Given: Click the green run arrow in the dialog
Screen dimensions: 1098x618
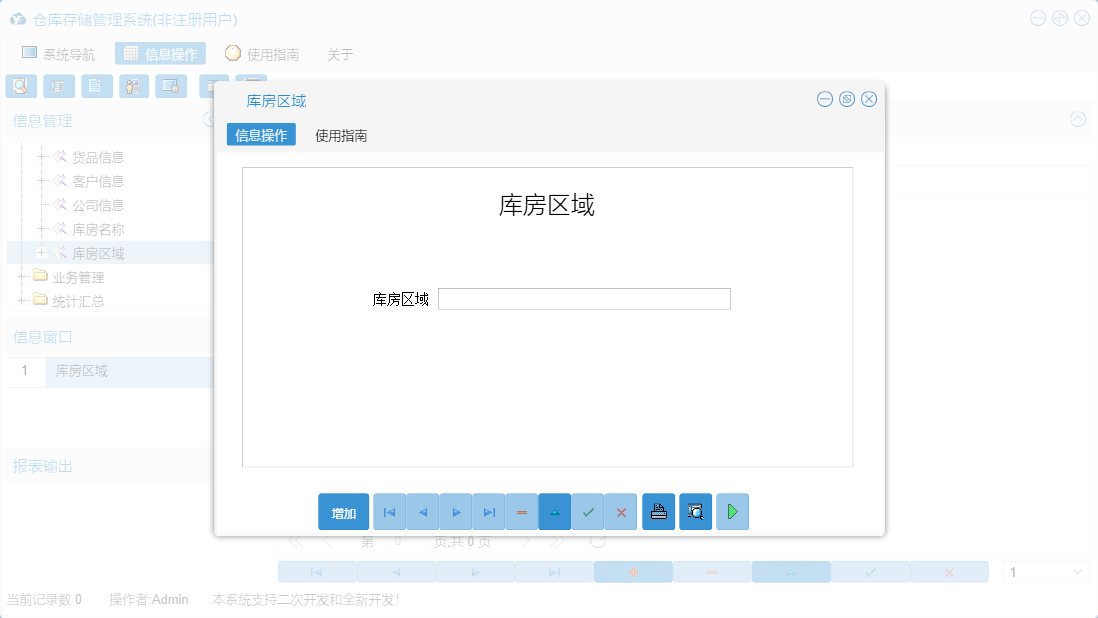Looking at the screenshot, I should (732, 511).
